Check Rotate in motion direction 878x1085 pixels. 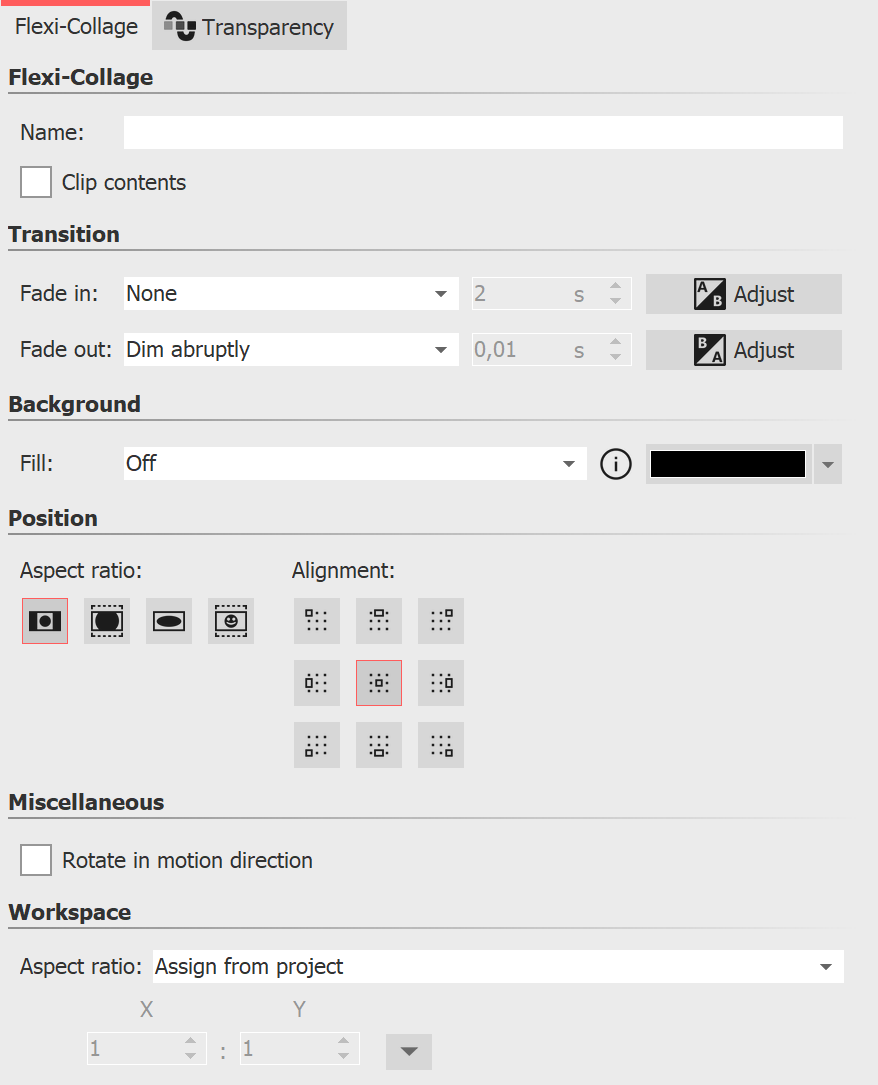click(35, 860)
